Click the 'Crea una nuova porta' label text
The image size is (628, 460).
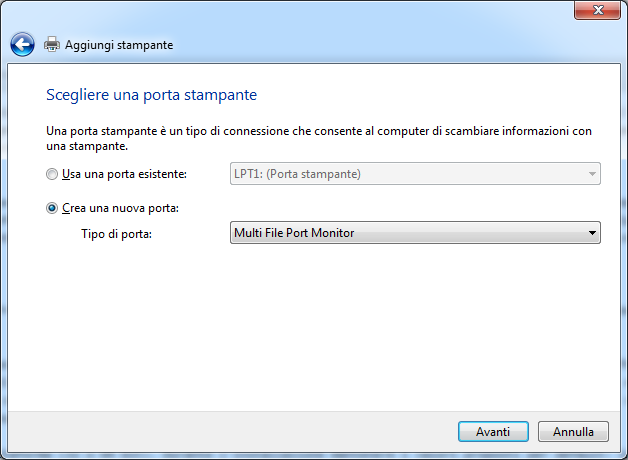(120, 208)
